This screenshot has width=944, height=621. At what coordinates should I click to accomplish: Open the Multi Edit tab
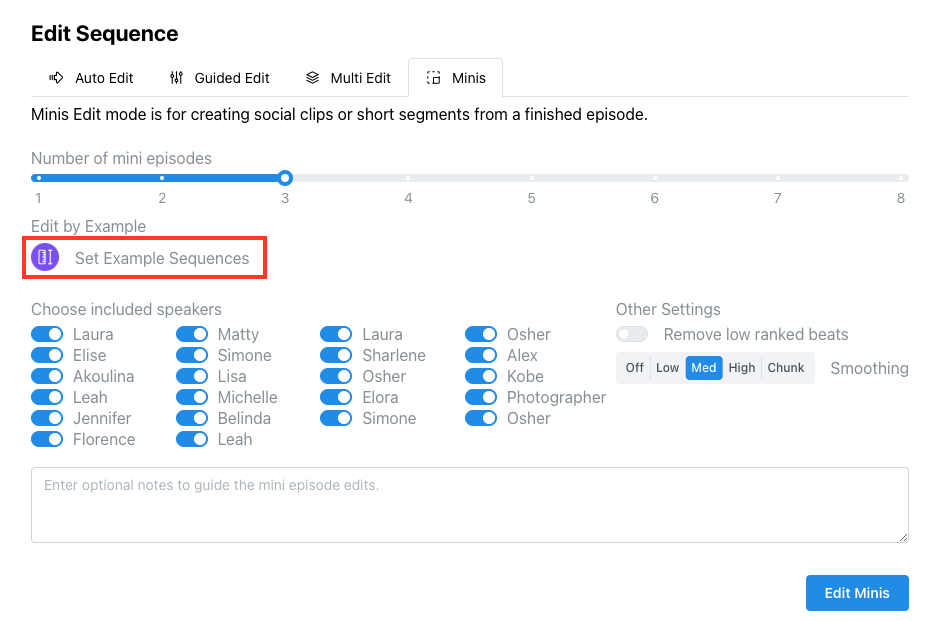349,78
